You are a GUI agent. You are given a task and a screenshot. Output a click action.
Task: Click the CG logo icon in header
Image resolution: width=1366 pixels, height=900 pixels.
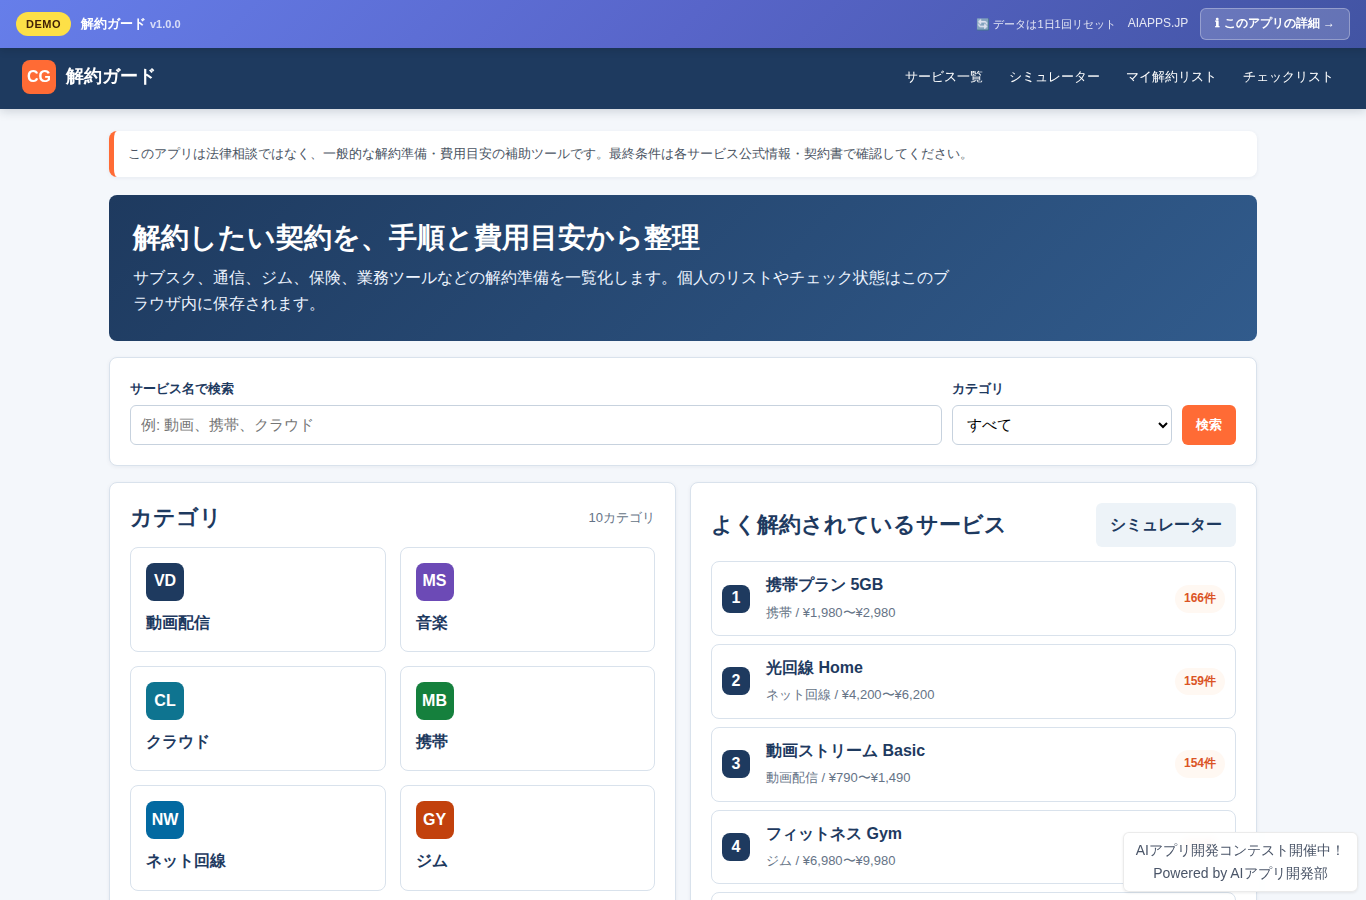tap(39, 77)
